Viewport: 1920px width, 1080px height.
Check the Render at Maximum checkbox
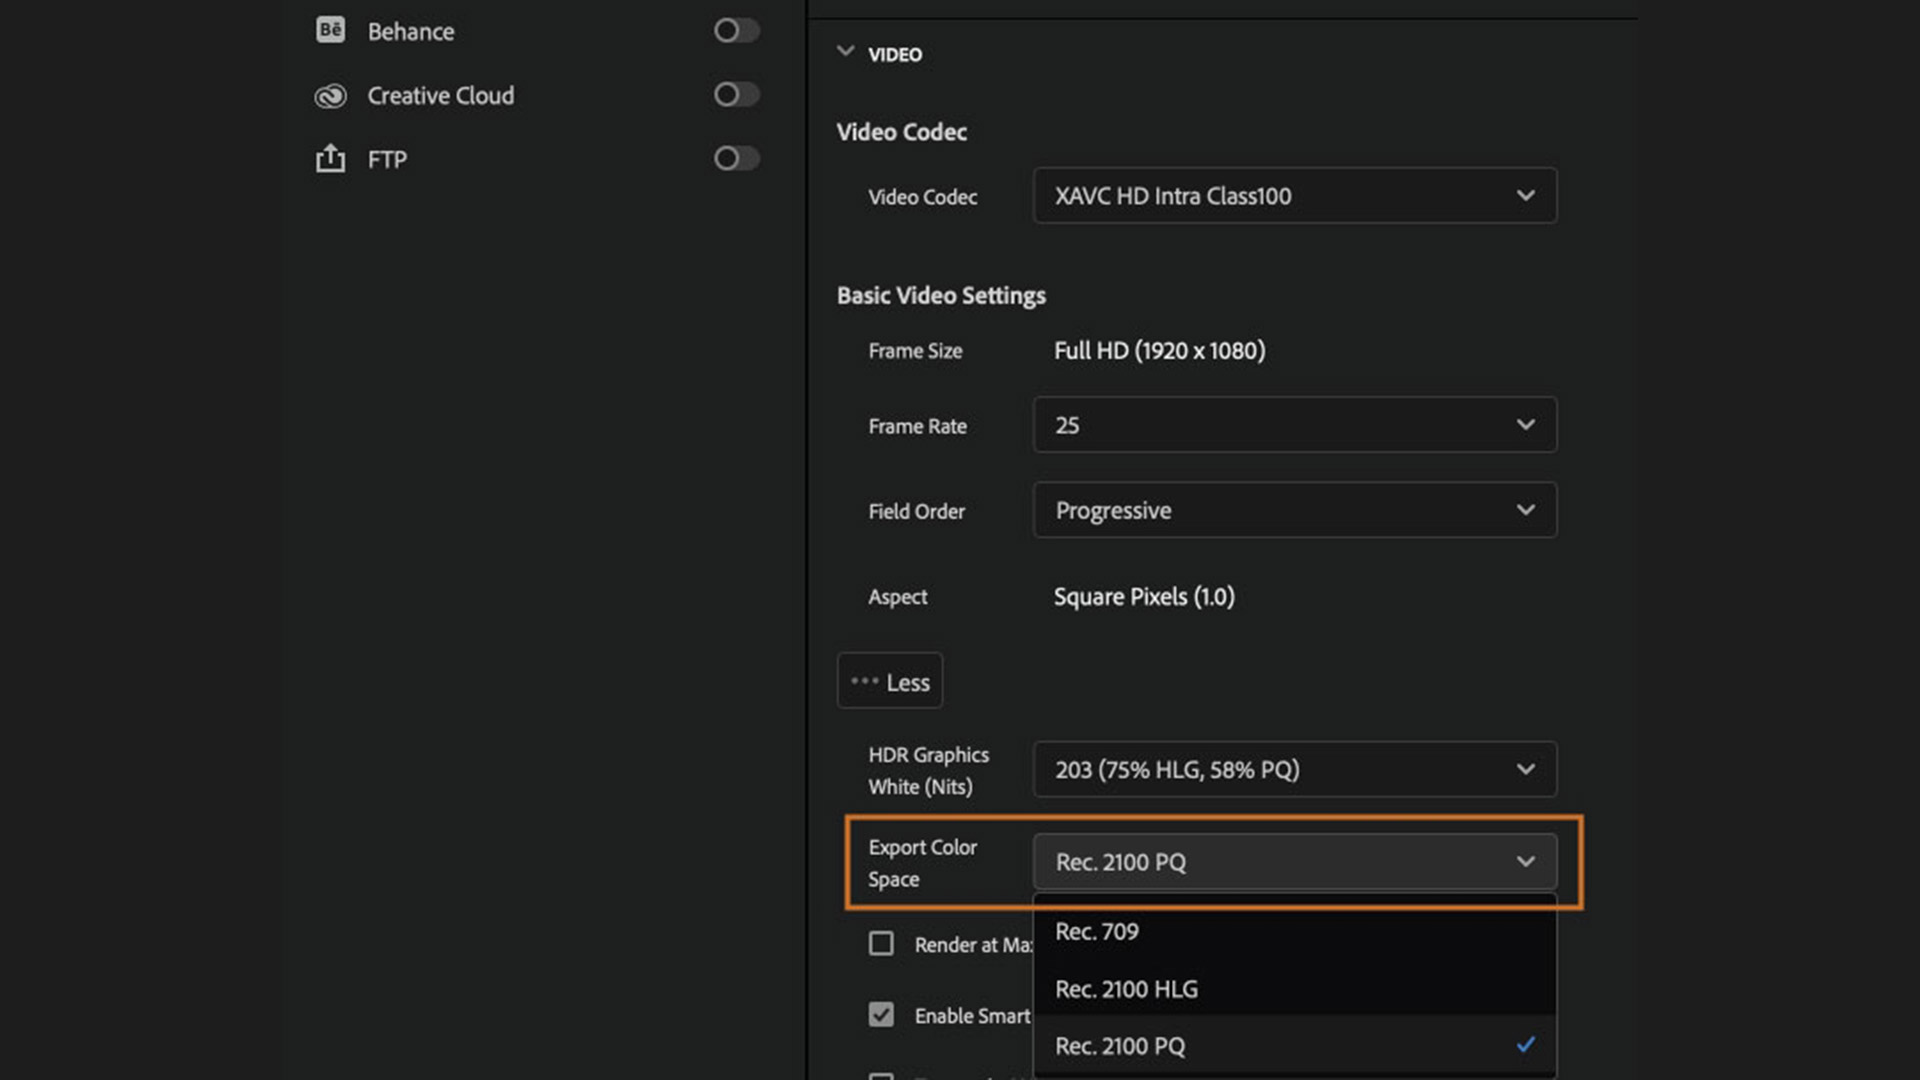pos(881,944)
